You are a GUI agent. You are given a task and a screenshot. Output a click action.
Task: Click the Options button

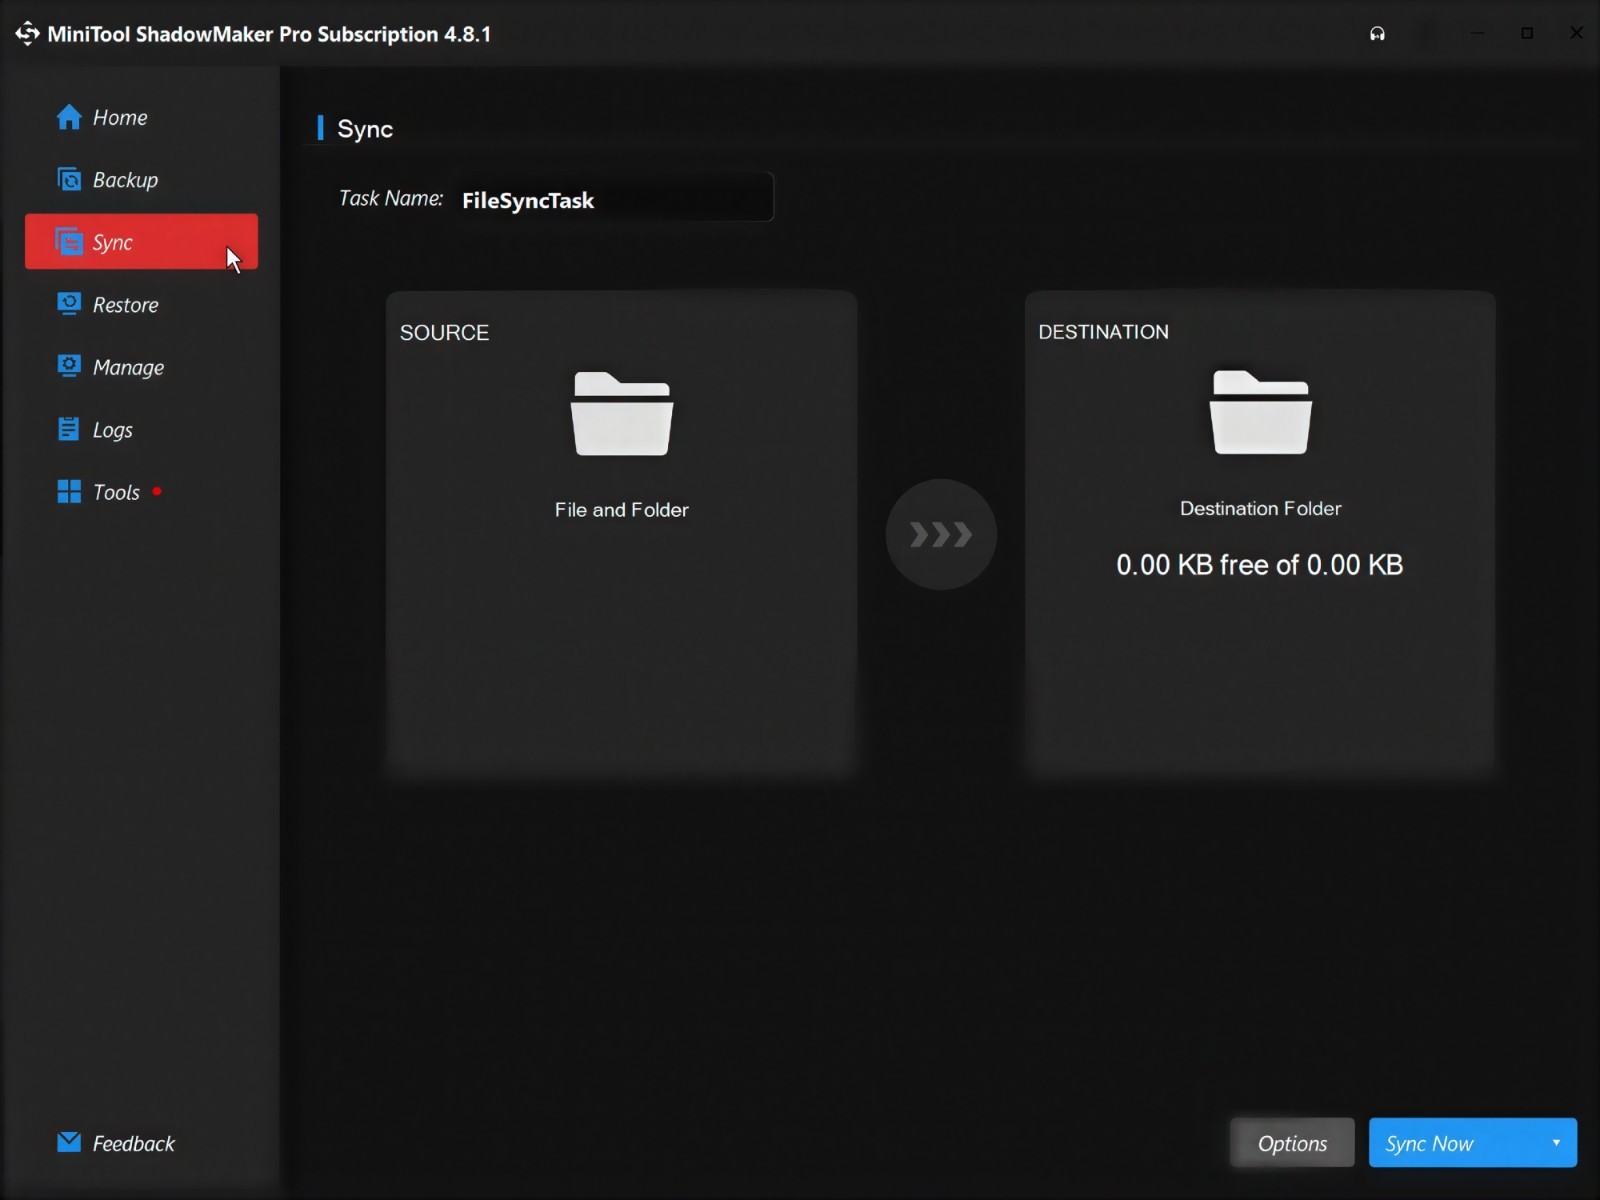click(x=1292, y=1143)
